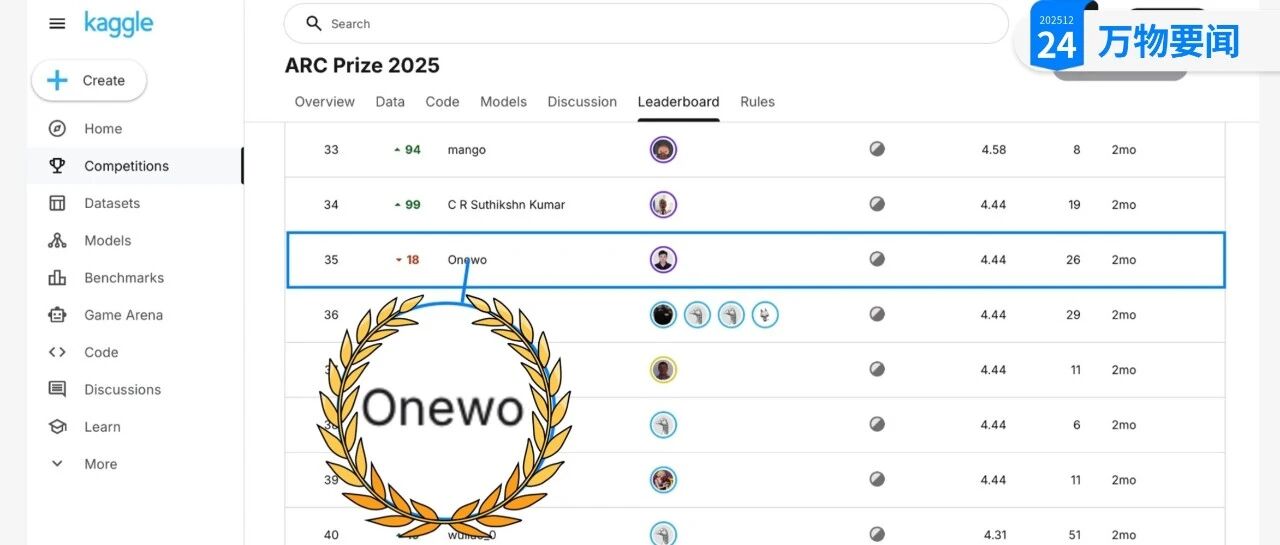The height and width of the screenshot is (545, 1280).
Task: Click the Kaggle logo
Action: point(118,24)
